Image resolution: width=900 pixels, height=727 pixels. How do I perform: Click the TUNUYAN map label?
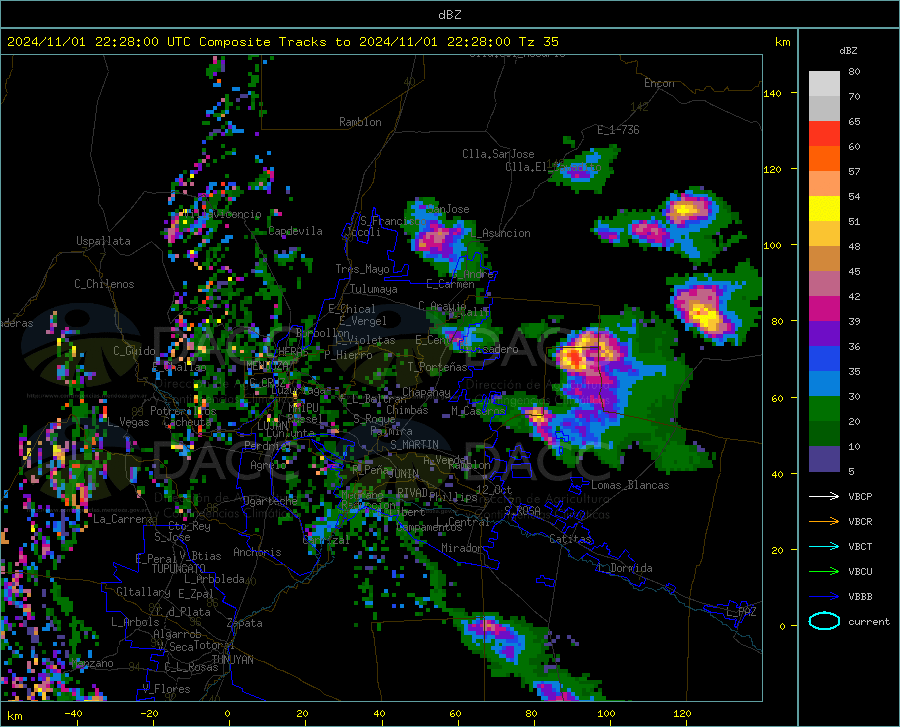[232, 659]
